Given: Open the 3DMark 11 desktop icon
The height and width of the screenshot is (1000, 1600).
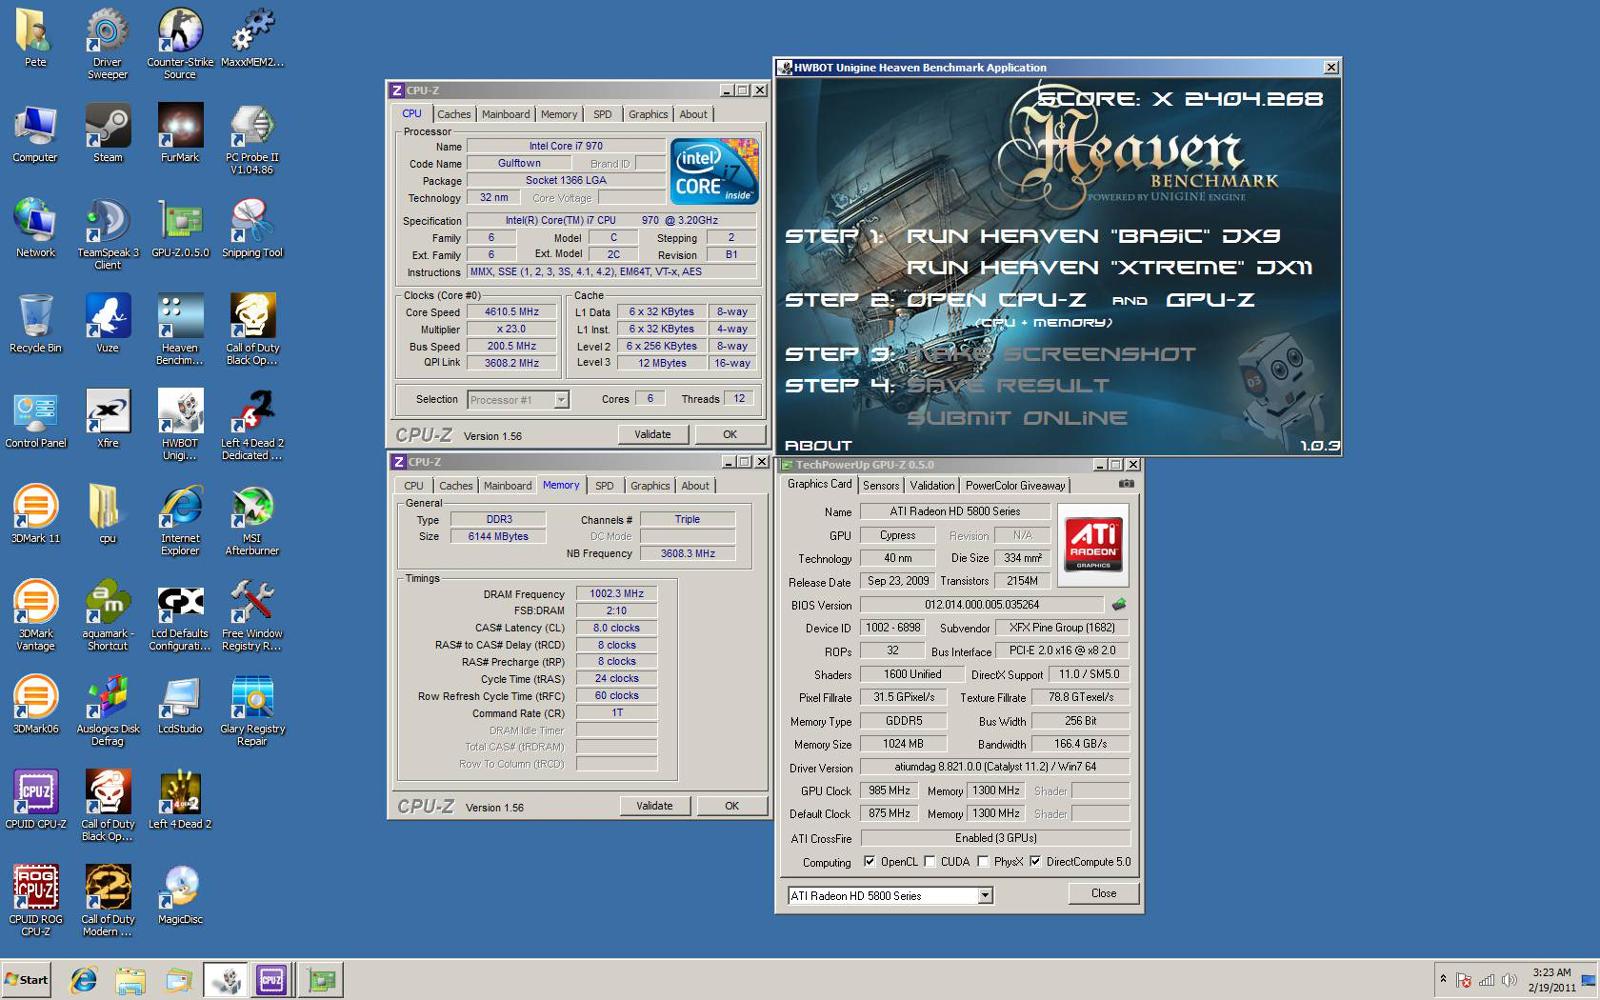Looking at the screenshot, I should tap(35, 513).
